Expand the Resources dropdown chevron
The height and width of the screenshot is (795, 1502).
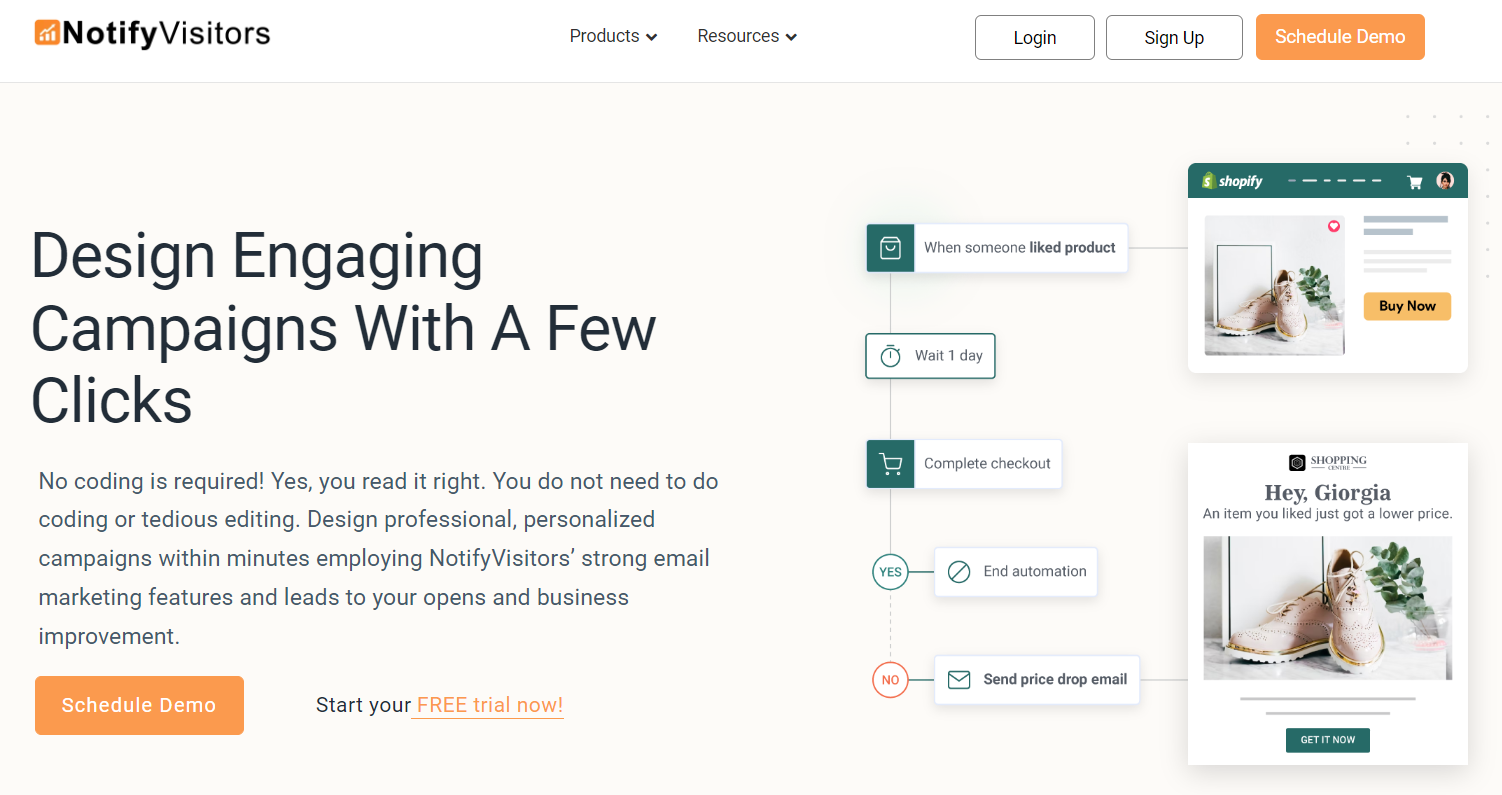click(791, 37)
